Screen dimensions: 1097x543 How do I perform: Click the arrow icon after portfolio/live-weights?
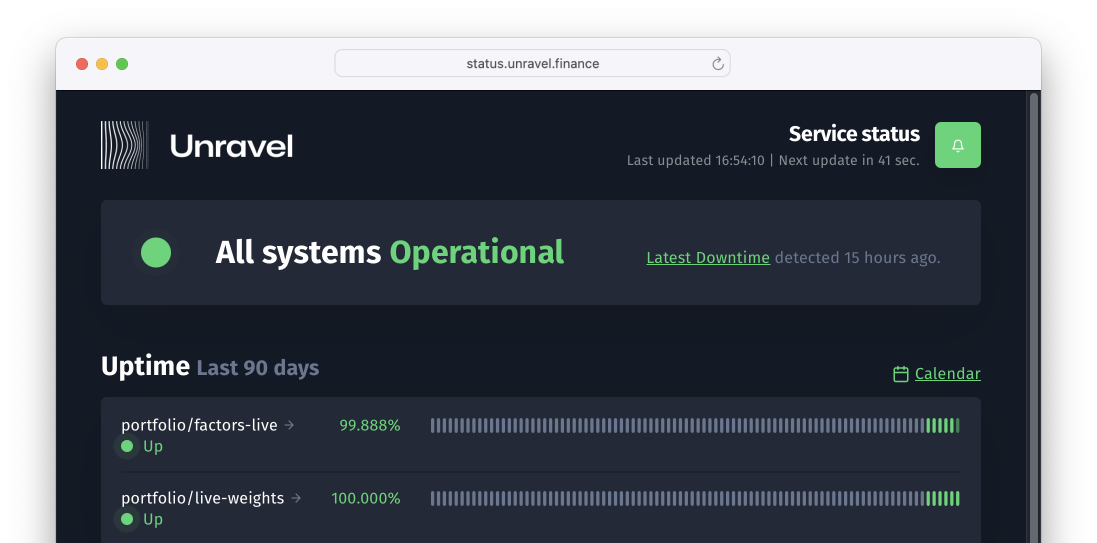click(296, 498)
